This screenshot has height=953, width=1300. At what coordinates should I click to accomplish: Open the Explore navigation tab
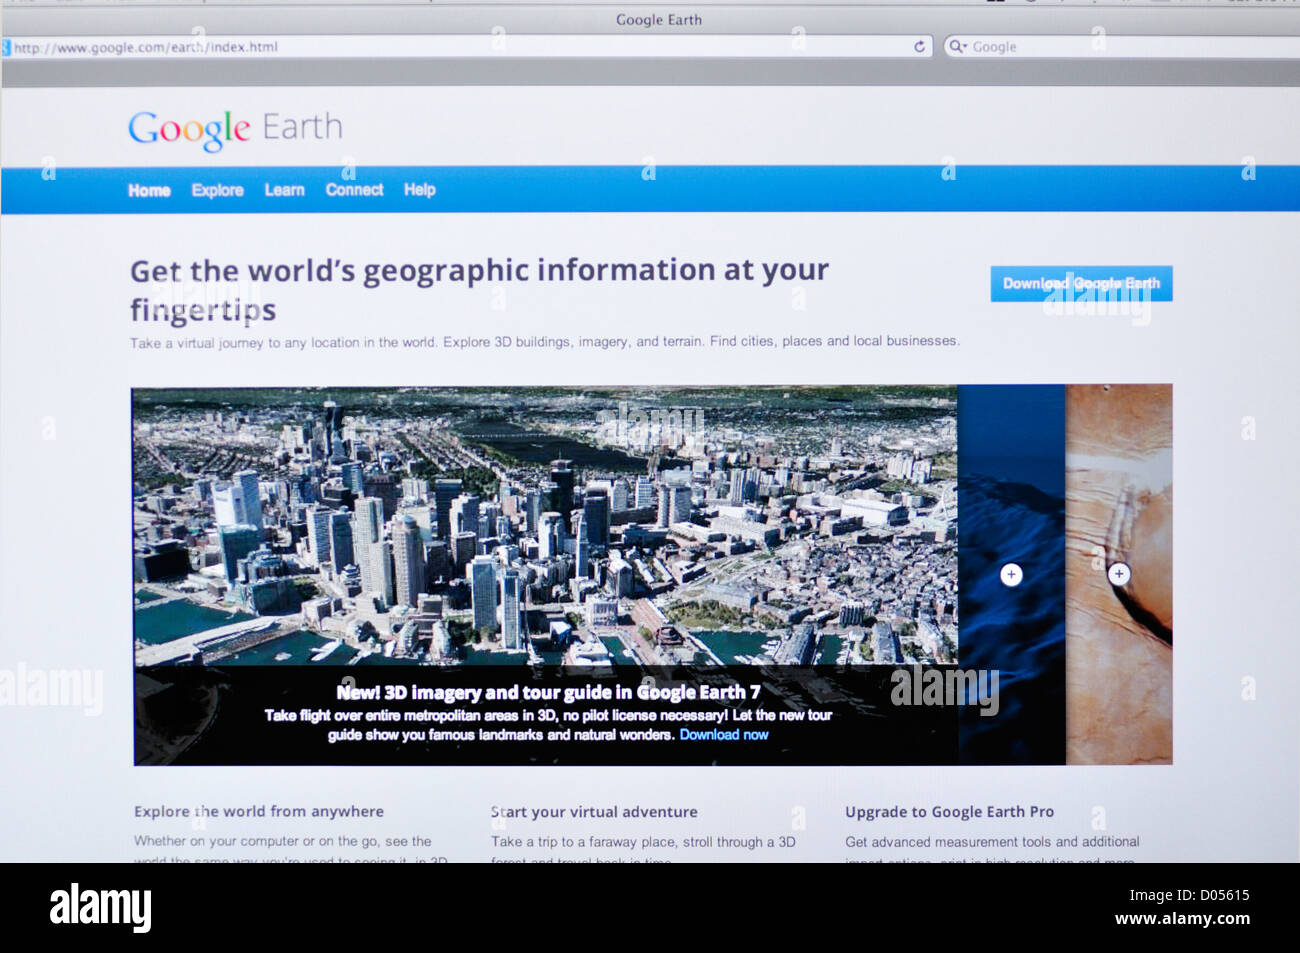(x=217, y=190)
